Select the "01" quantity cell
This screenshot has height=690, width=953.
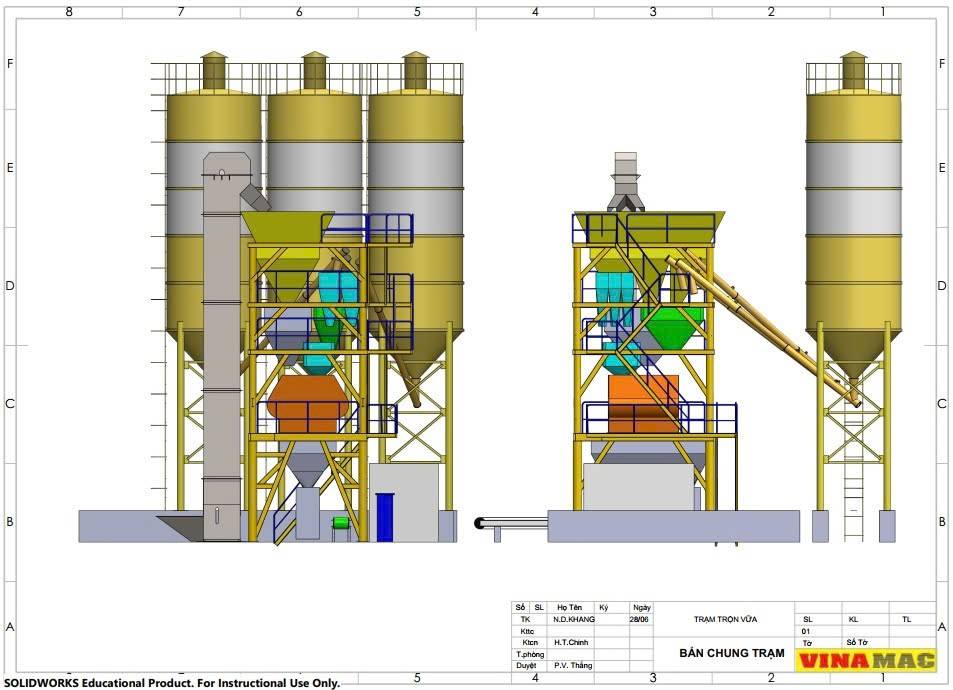coord(806,631)
